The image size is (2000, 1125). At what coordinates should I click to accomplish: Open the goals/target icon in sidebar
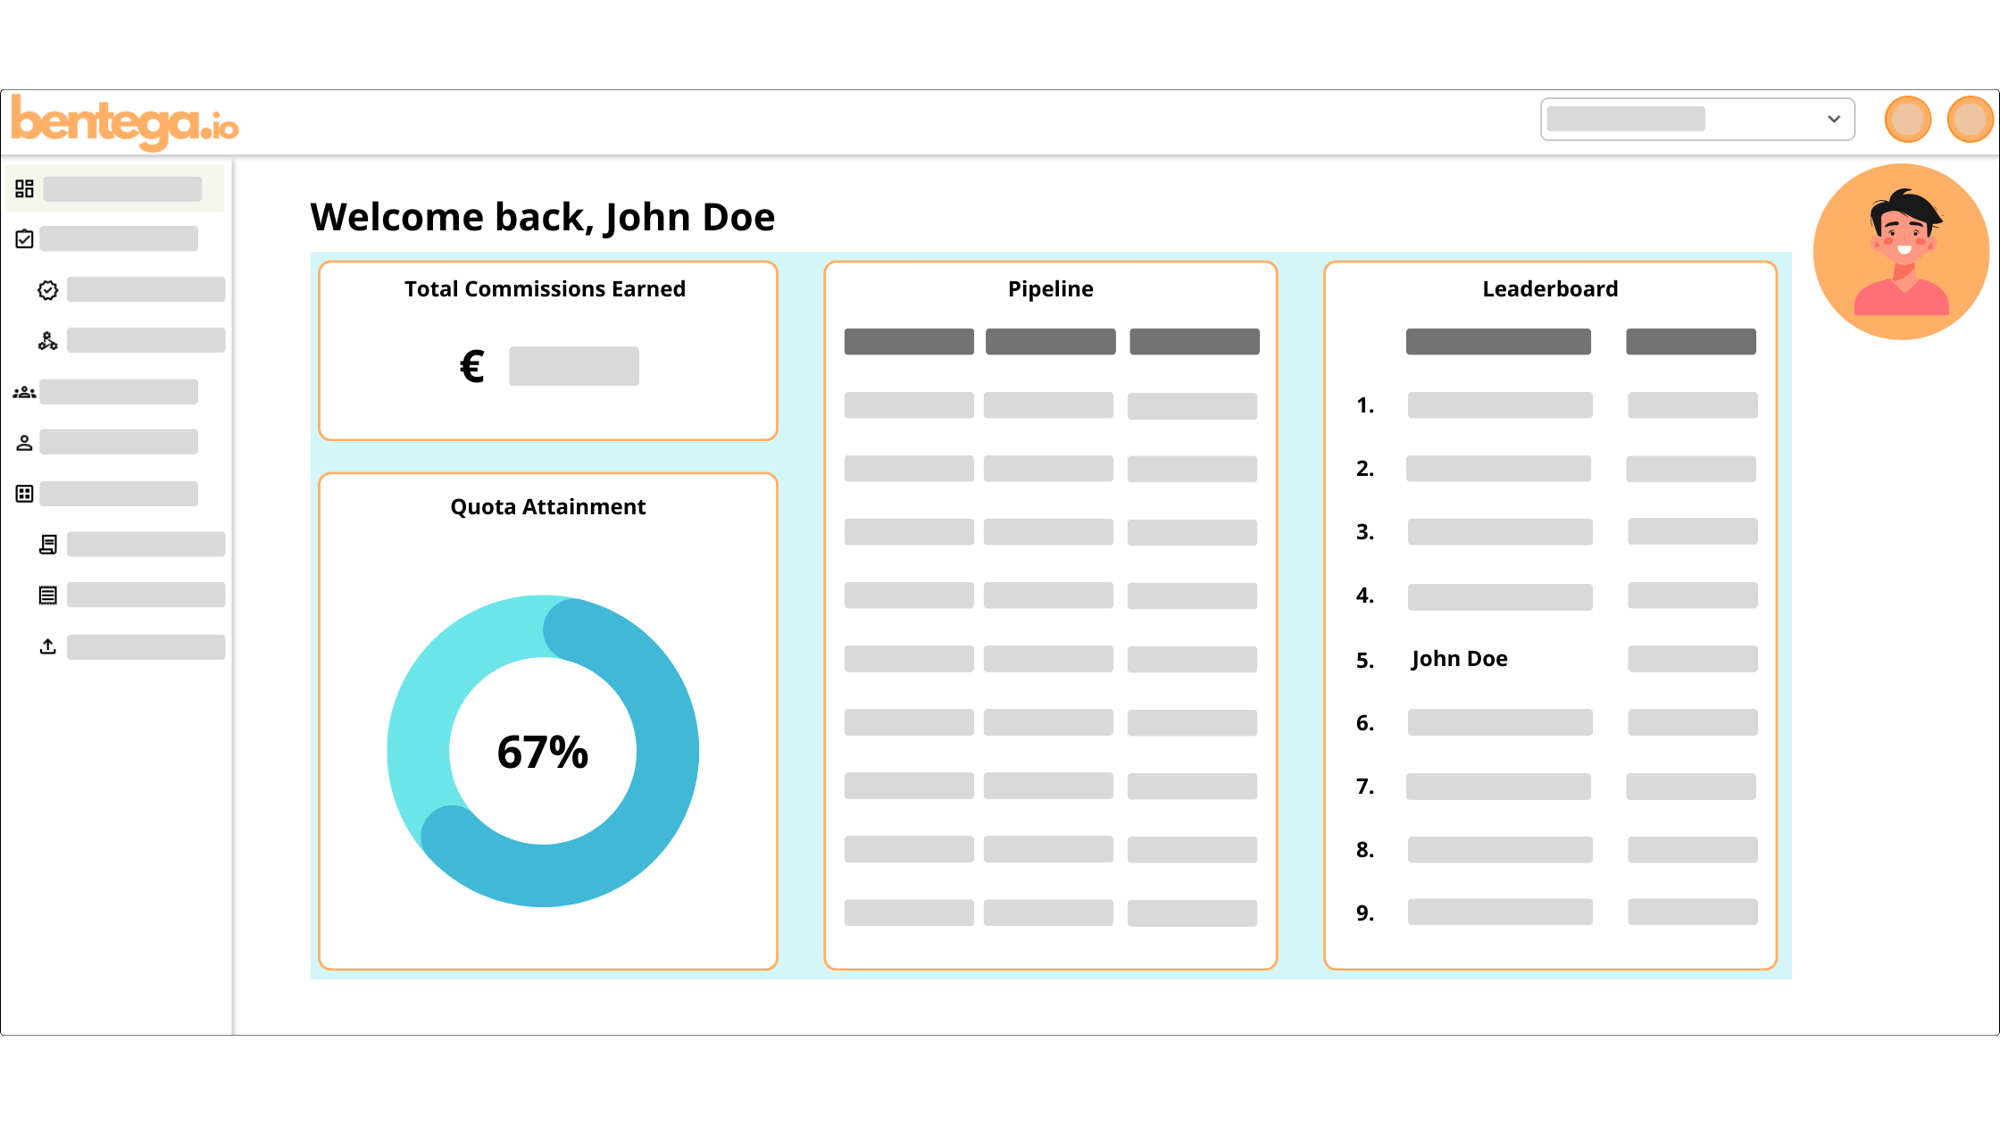tap(47, 290)
